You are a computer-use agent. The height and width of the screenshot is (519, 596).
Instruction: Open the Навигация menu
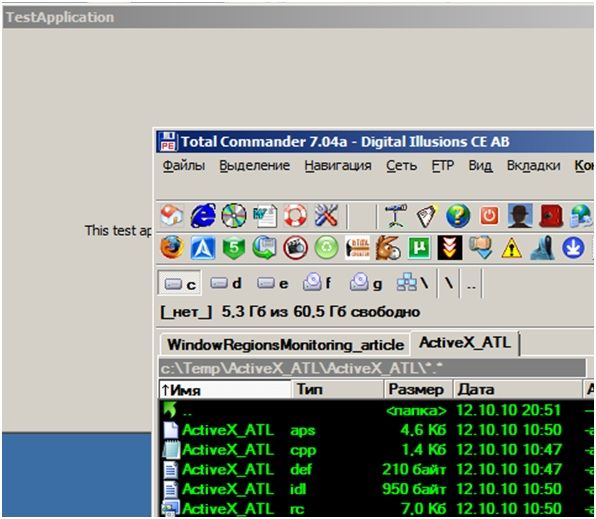[338, 166]
